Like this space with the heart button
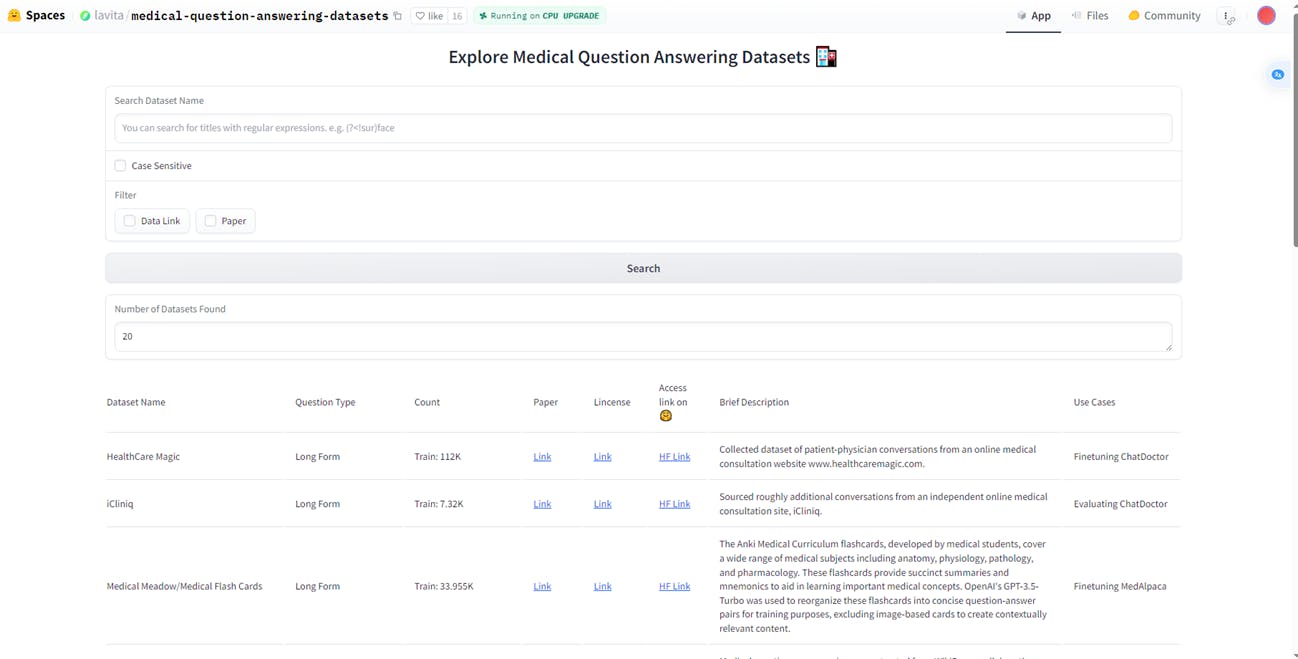Viewport: 1298px width, 659px height. [429, 16]
